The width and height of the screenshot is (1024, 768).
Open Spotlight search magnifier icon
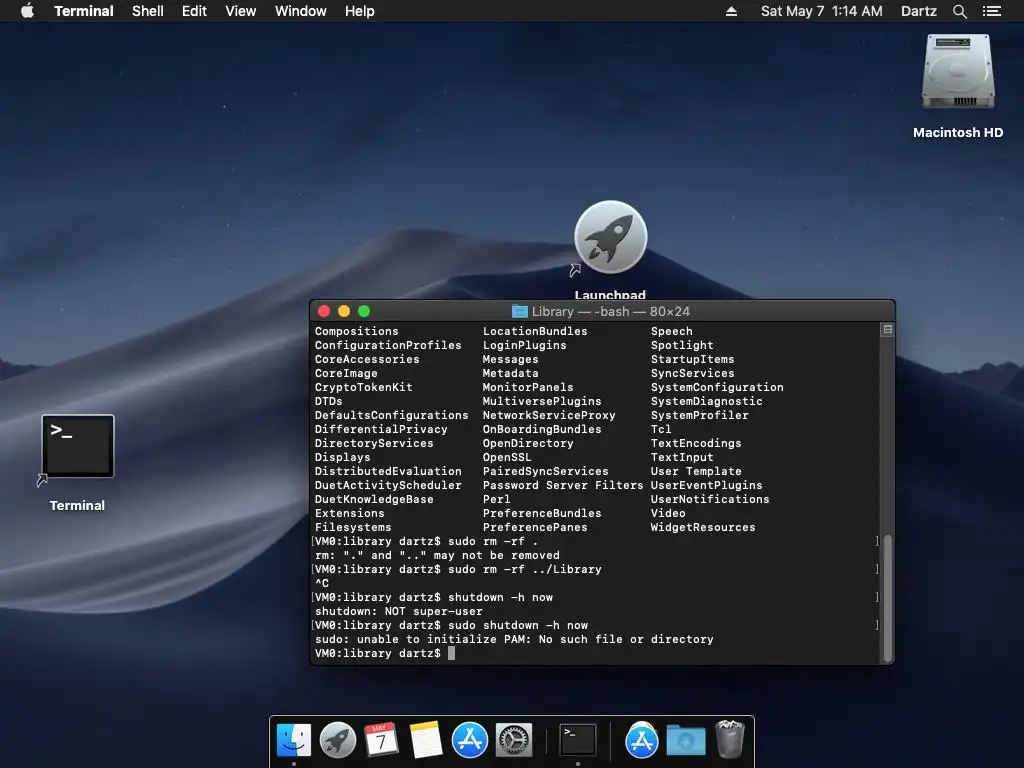click(959, 11)
